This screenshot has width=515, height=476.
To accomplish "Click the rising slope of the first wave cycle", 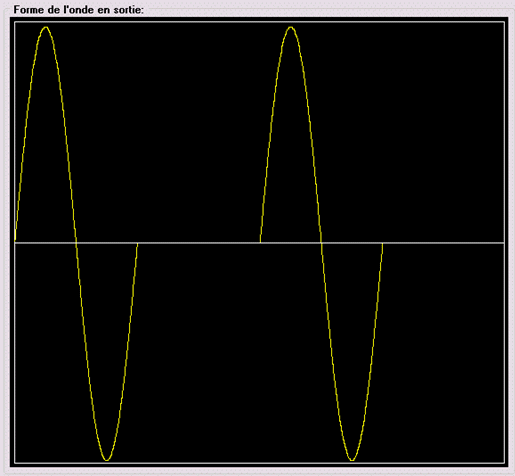I will [26, 127].
